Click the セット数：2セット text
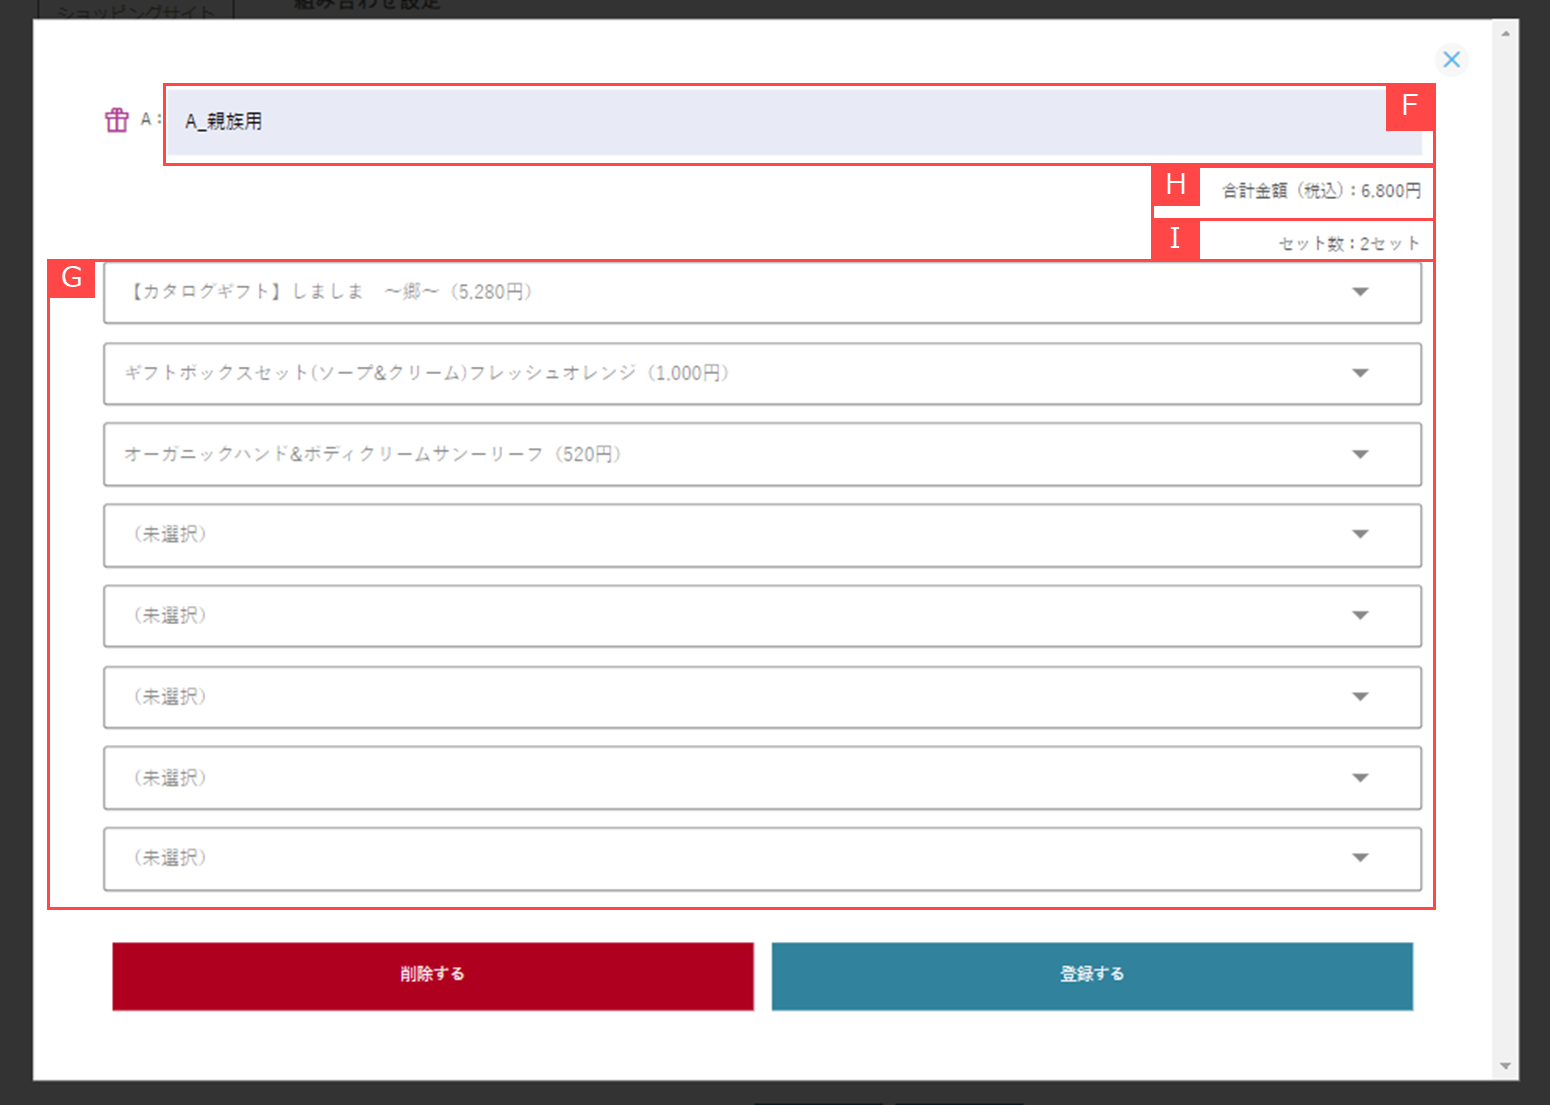1550x1105 pixels. [x=1348, y=244]
